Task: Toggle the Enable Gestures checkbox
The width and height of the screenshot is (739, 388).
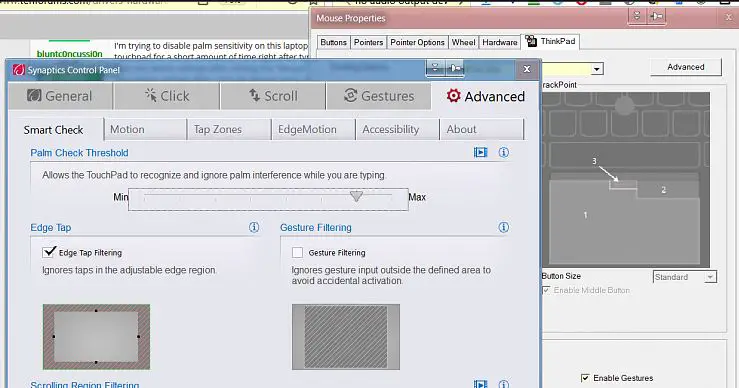Action: [585, 378]
